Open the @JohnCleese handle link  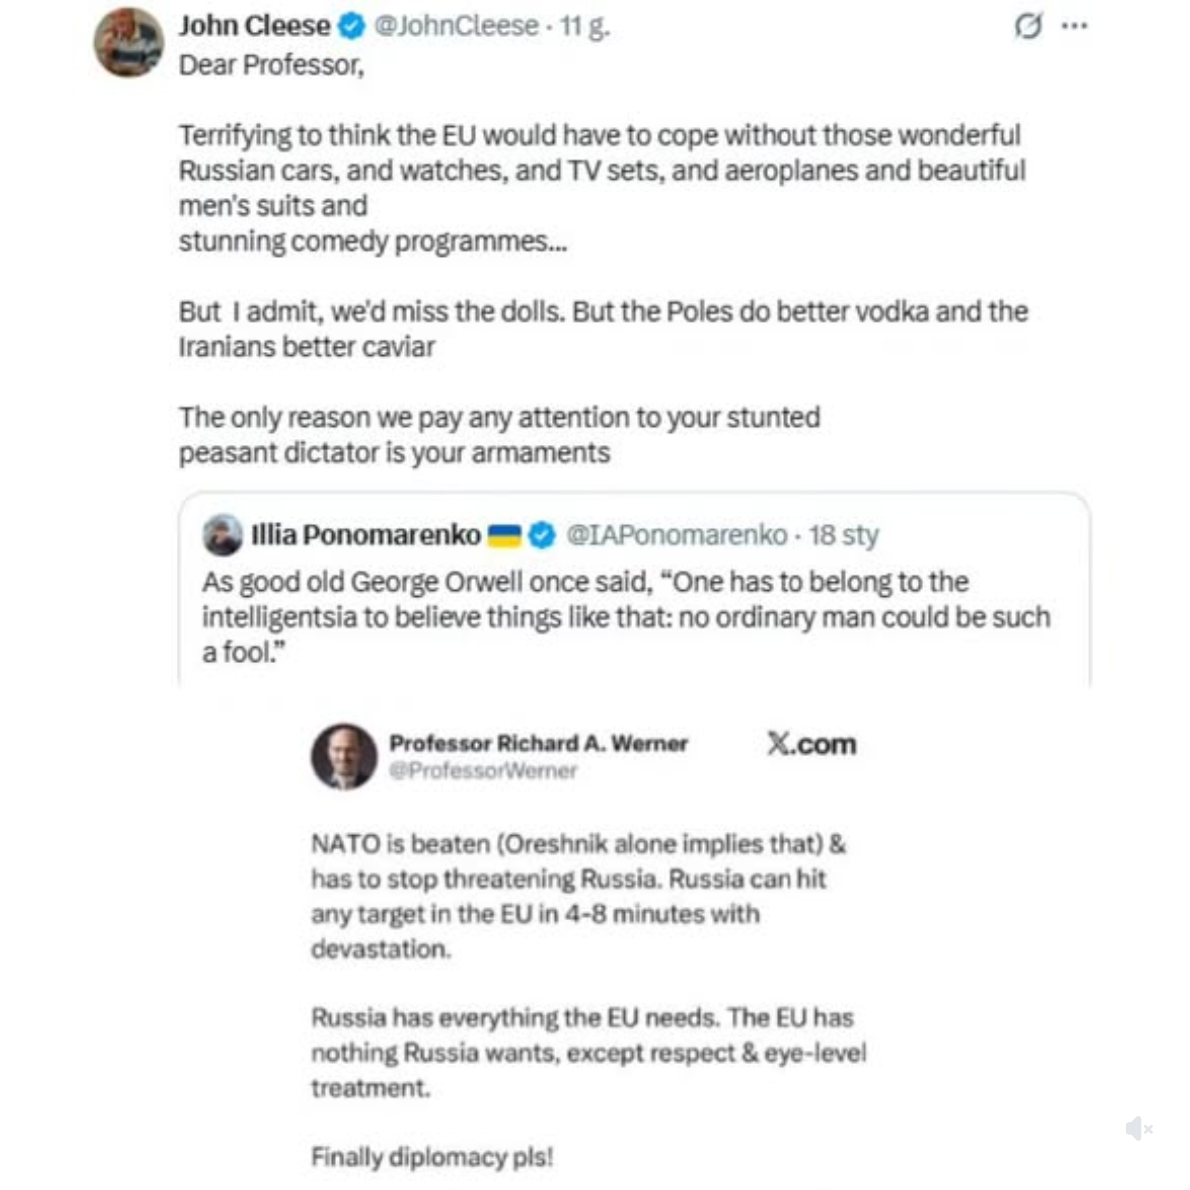point(456,26)
